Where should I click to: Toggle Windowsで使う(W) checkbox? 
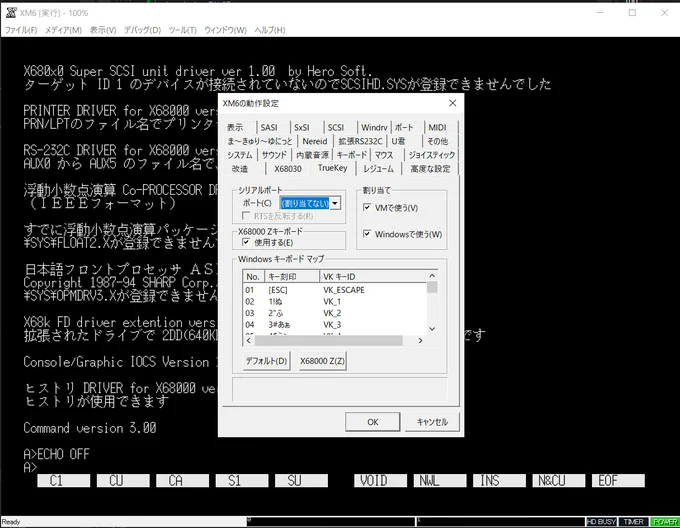pyautogui.click(x=402, y=235)
